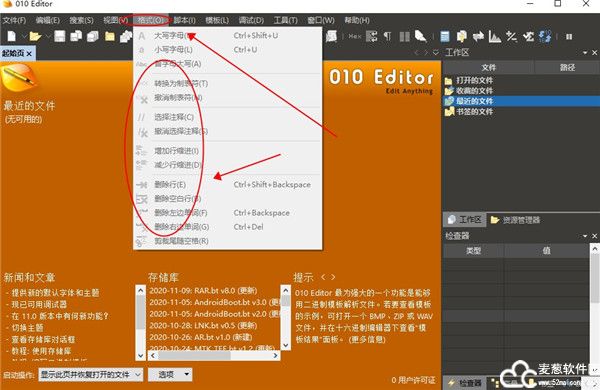Close the 起始页 tab
The height and width of the screenshot is (390, 600).
point(29,54)
